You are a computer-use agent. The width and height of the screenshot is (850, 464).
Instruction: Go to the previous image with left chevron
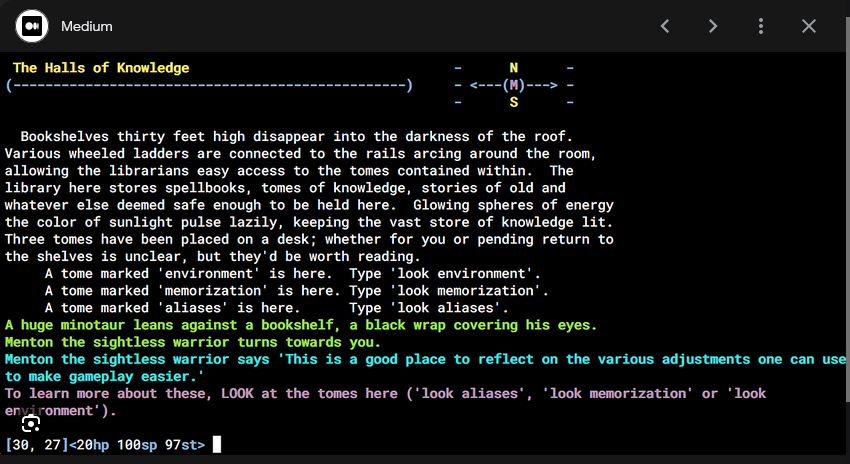point(665,26)
